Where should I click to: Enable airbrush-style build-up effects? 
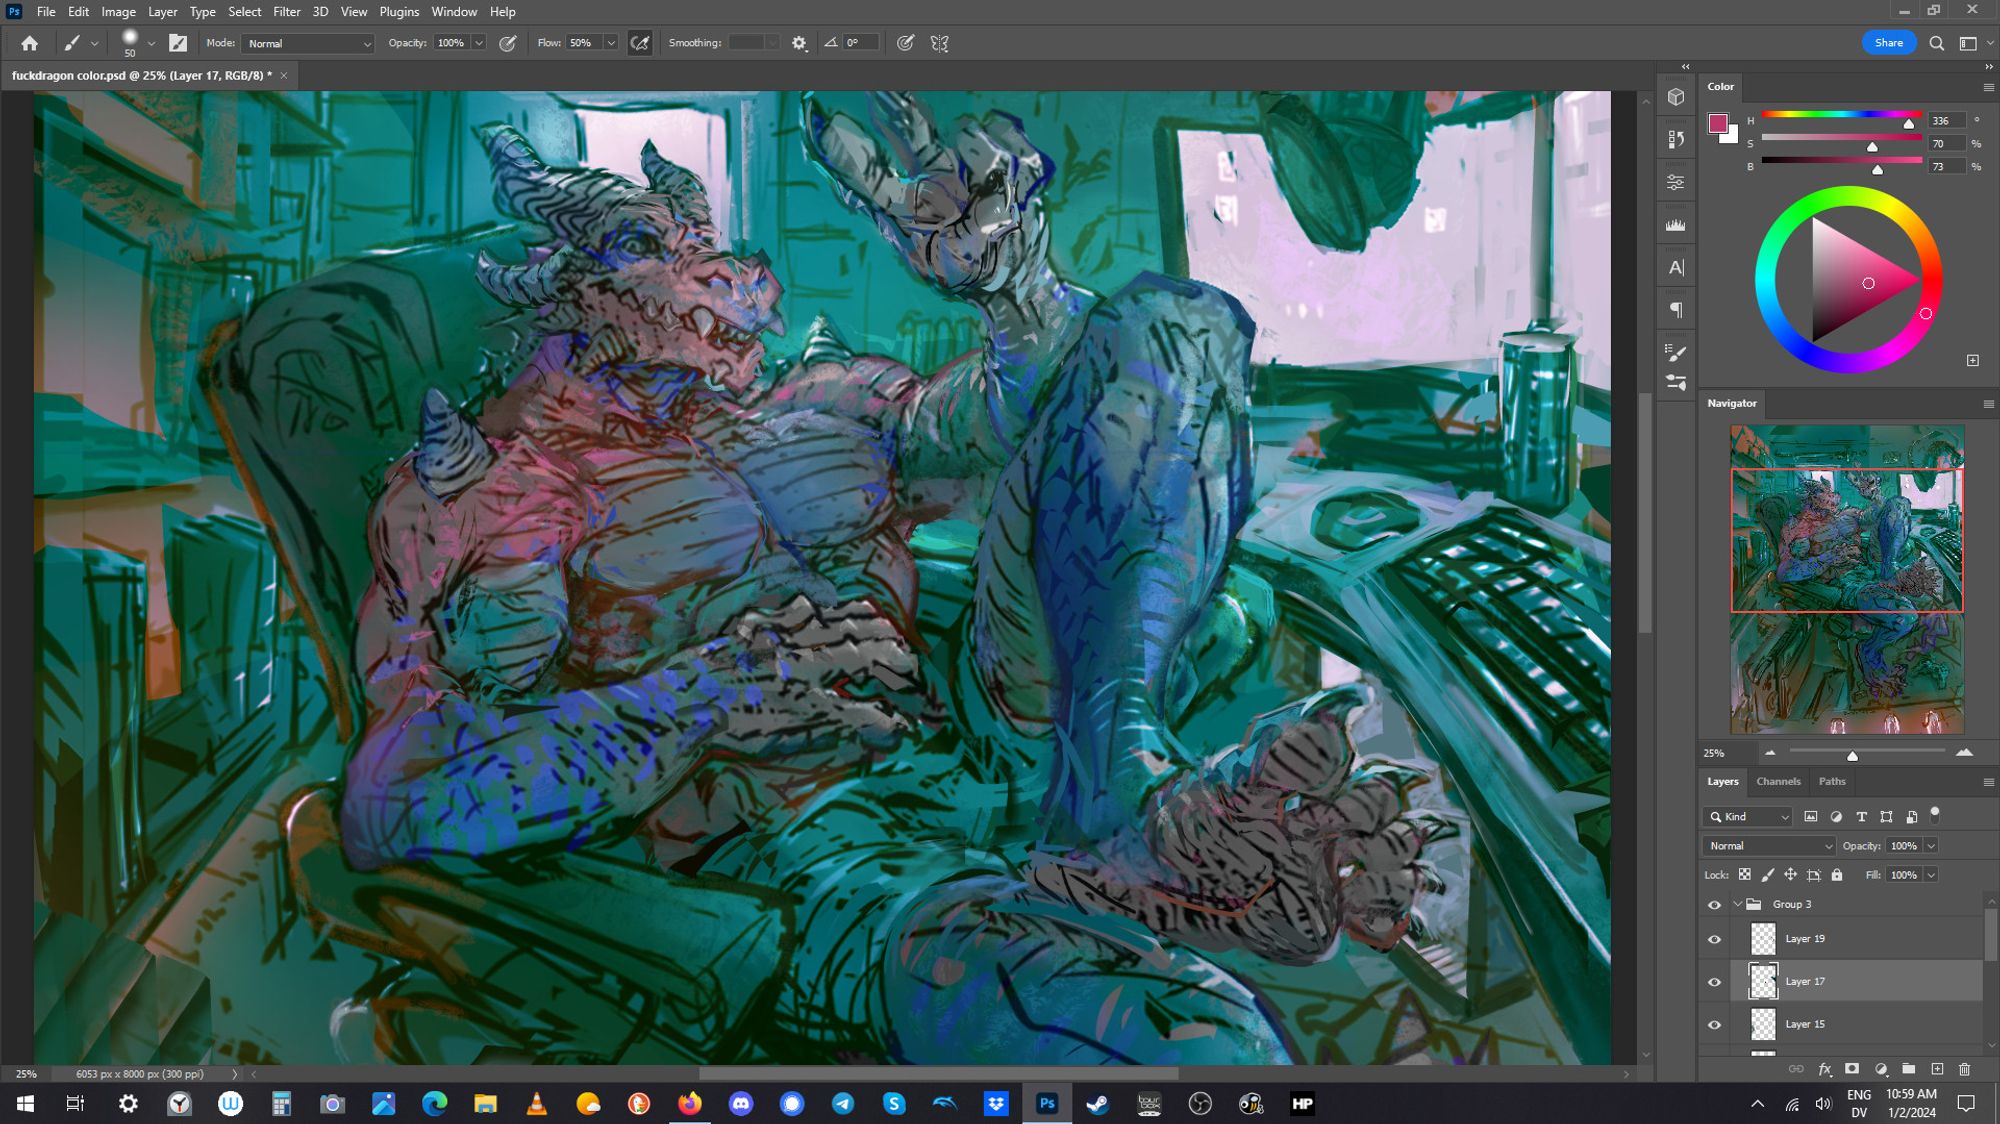(640, 43)
